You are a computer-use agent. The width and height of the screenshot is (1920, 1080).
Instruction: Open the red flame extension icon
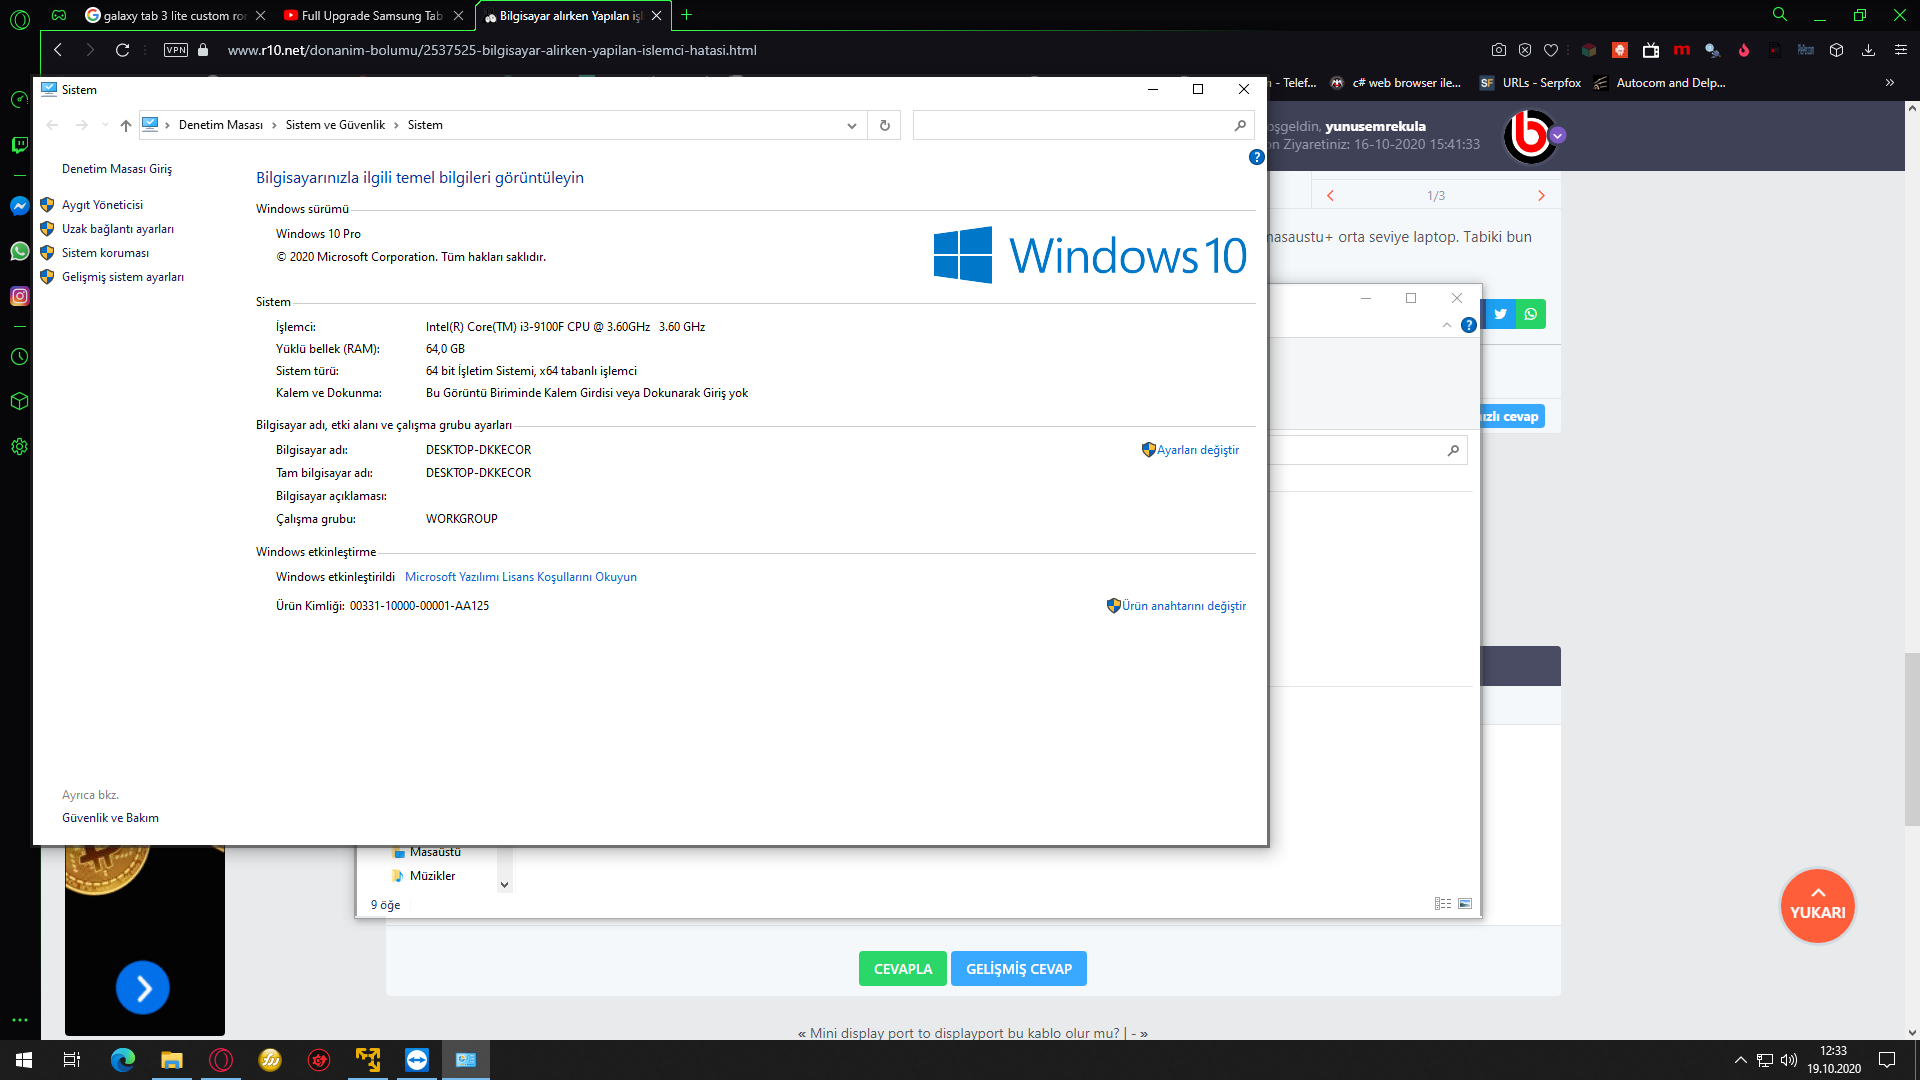click(x=1744, y=50)
